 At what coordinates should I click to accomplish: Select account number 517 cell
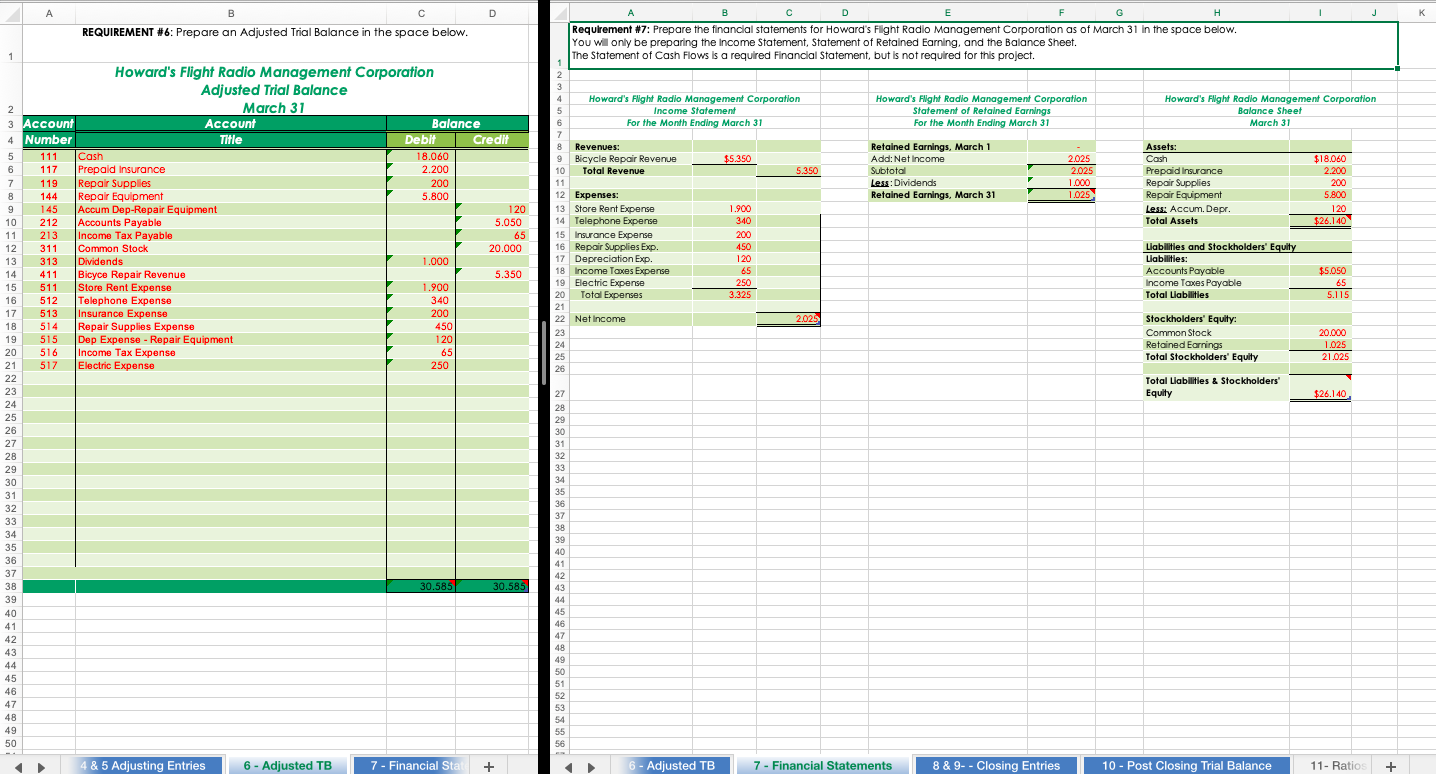click(x=48, y=365)
